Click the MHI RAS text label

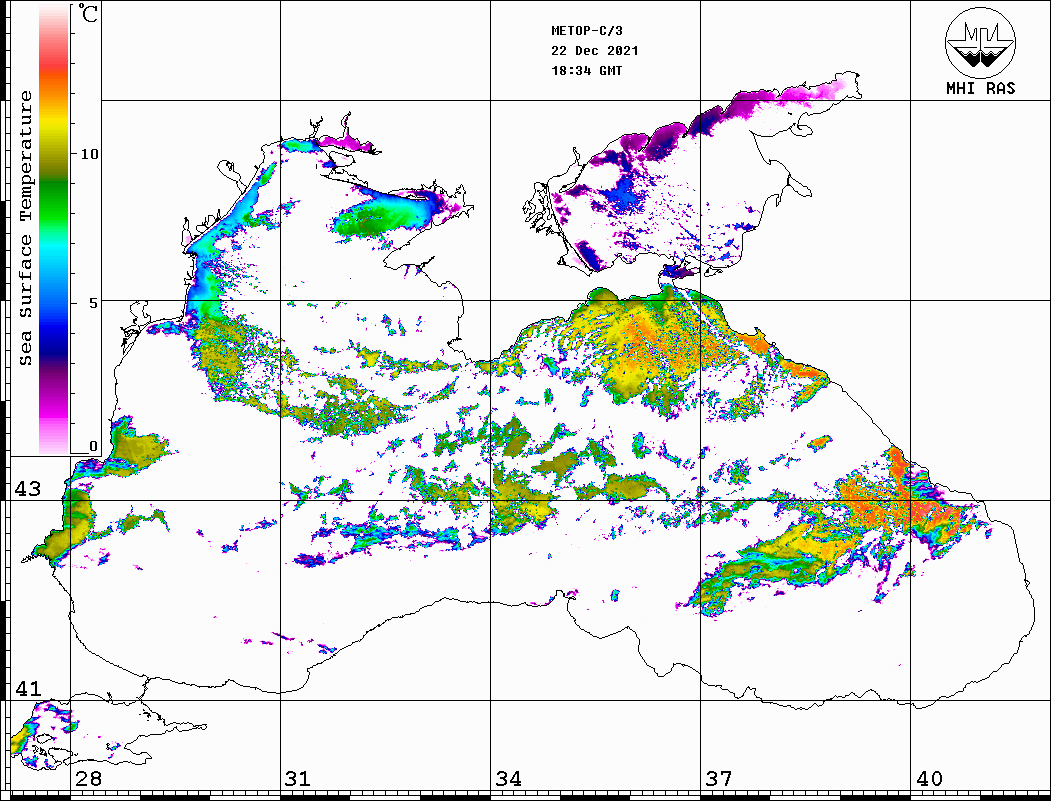point(981,88)
